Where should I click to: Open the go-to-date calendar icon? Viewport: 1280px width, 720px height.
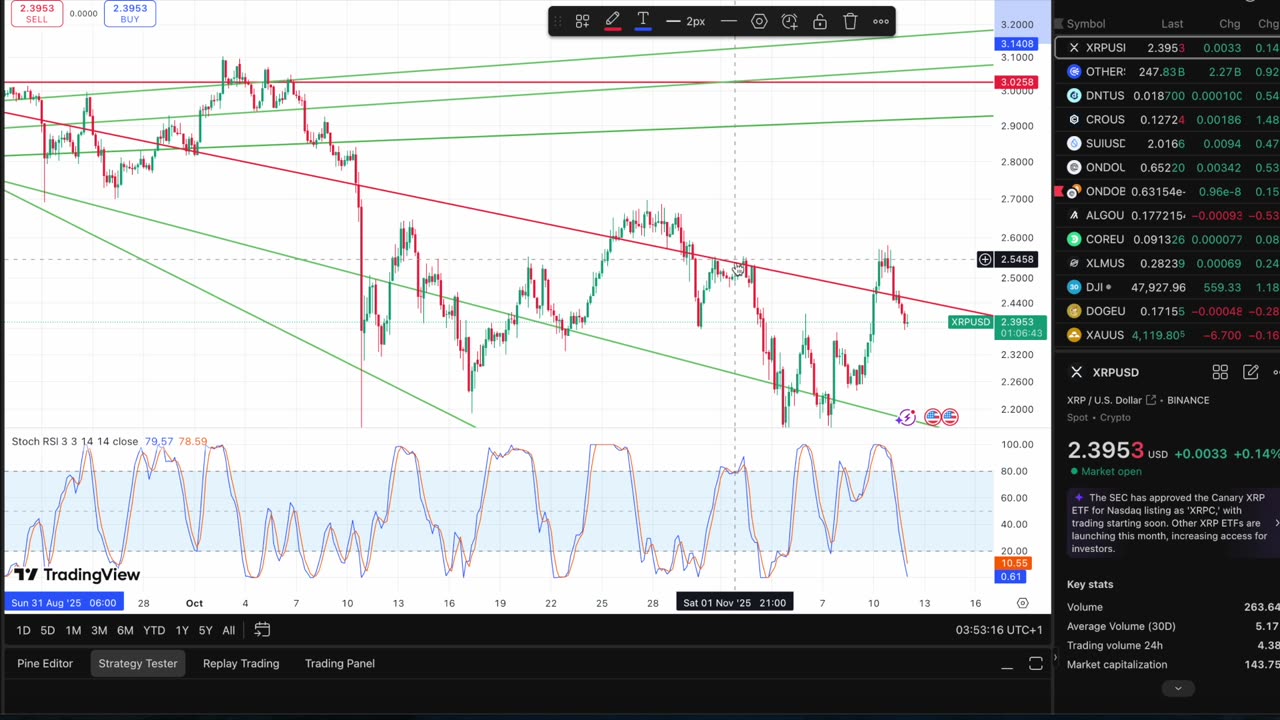click(x=262, y=630)
